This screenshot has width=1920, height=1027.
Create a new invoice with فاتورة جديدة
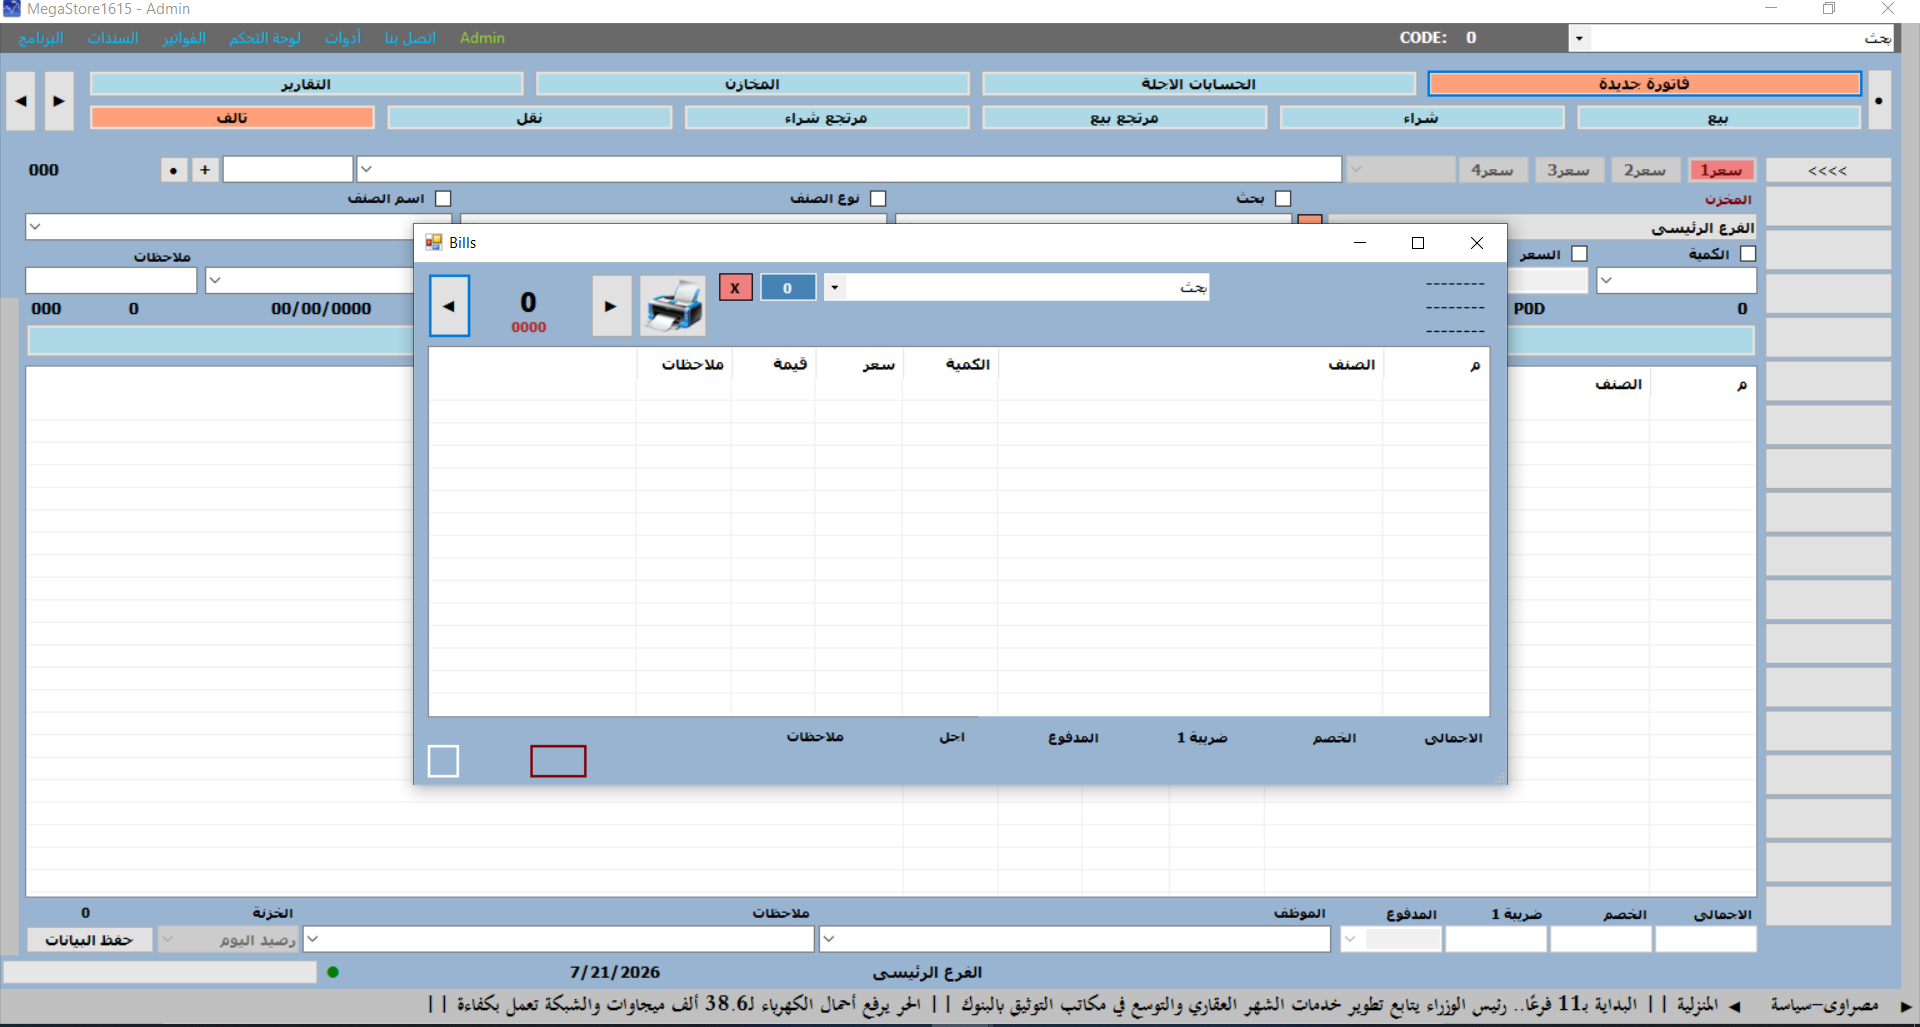[x=1644, y=84]
